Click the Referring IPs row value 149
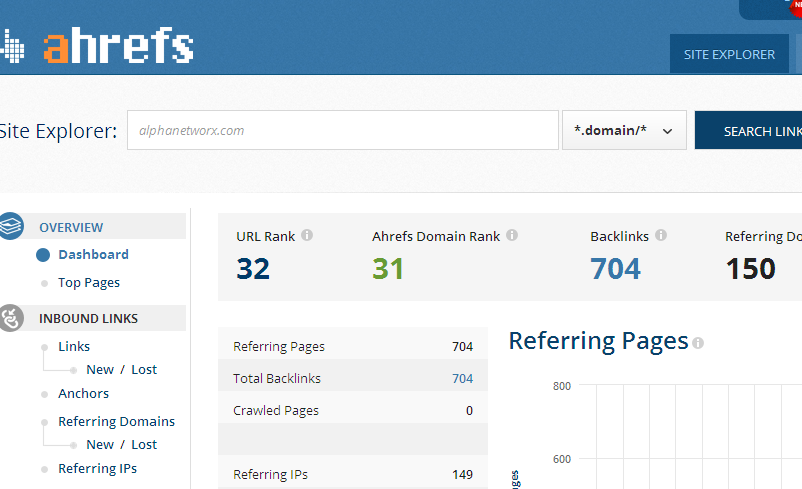Viewport: 802px width, 489px height. coord(462,475)
